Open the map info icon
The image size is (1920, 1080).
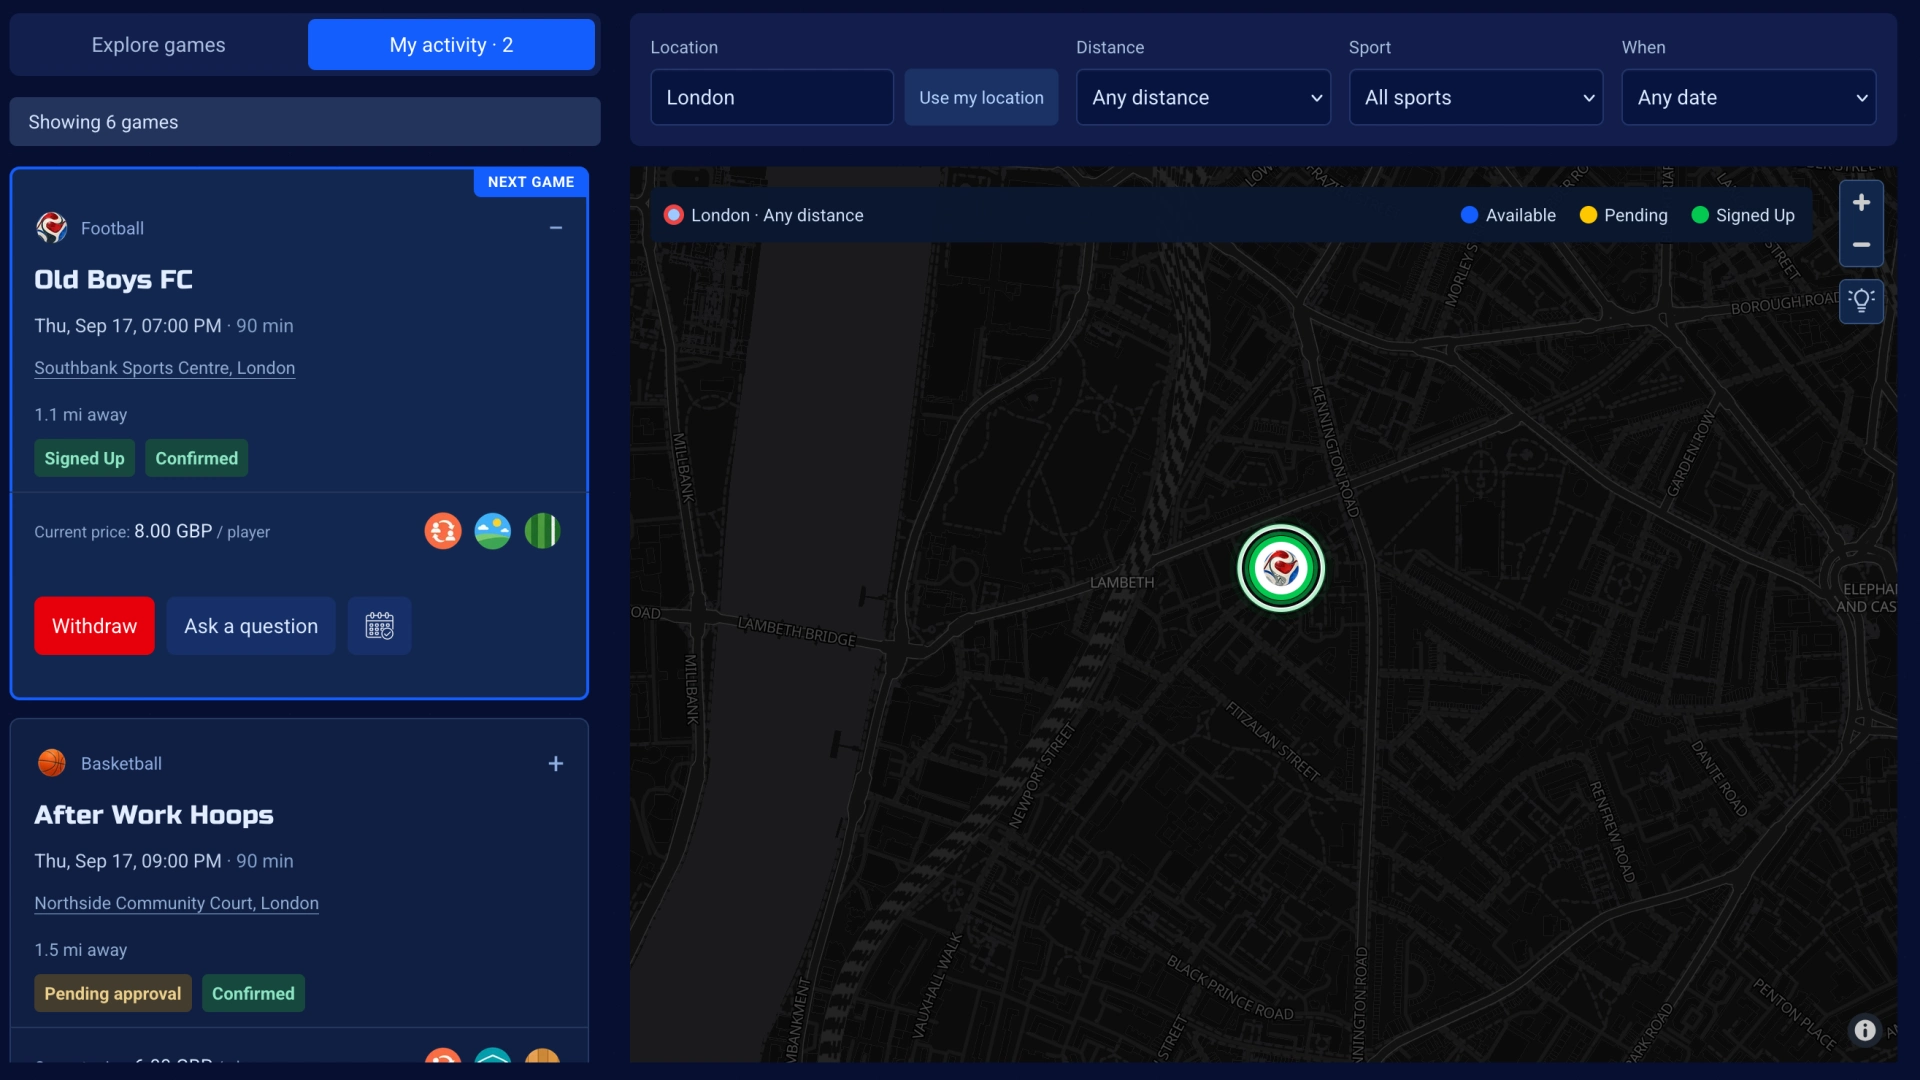[x=1865, y=1030]
